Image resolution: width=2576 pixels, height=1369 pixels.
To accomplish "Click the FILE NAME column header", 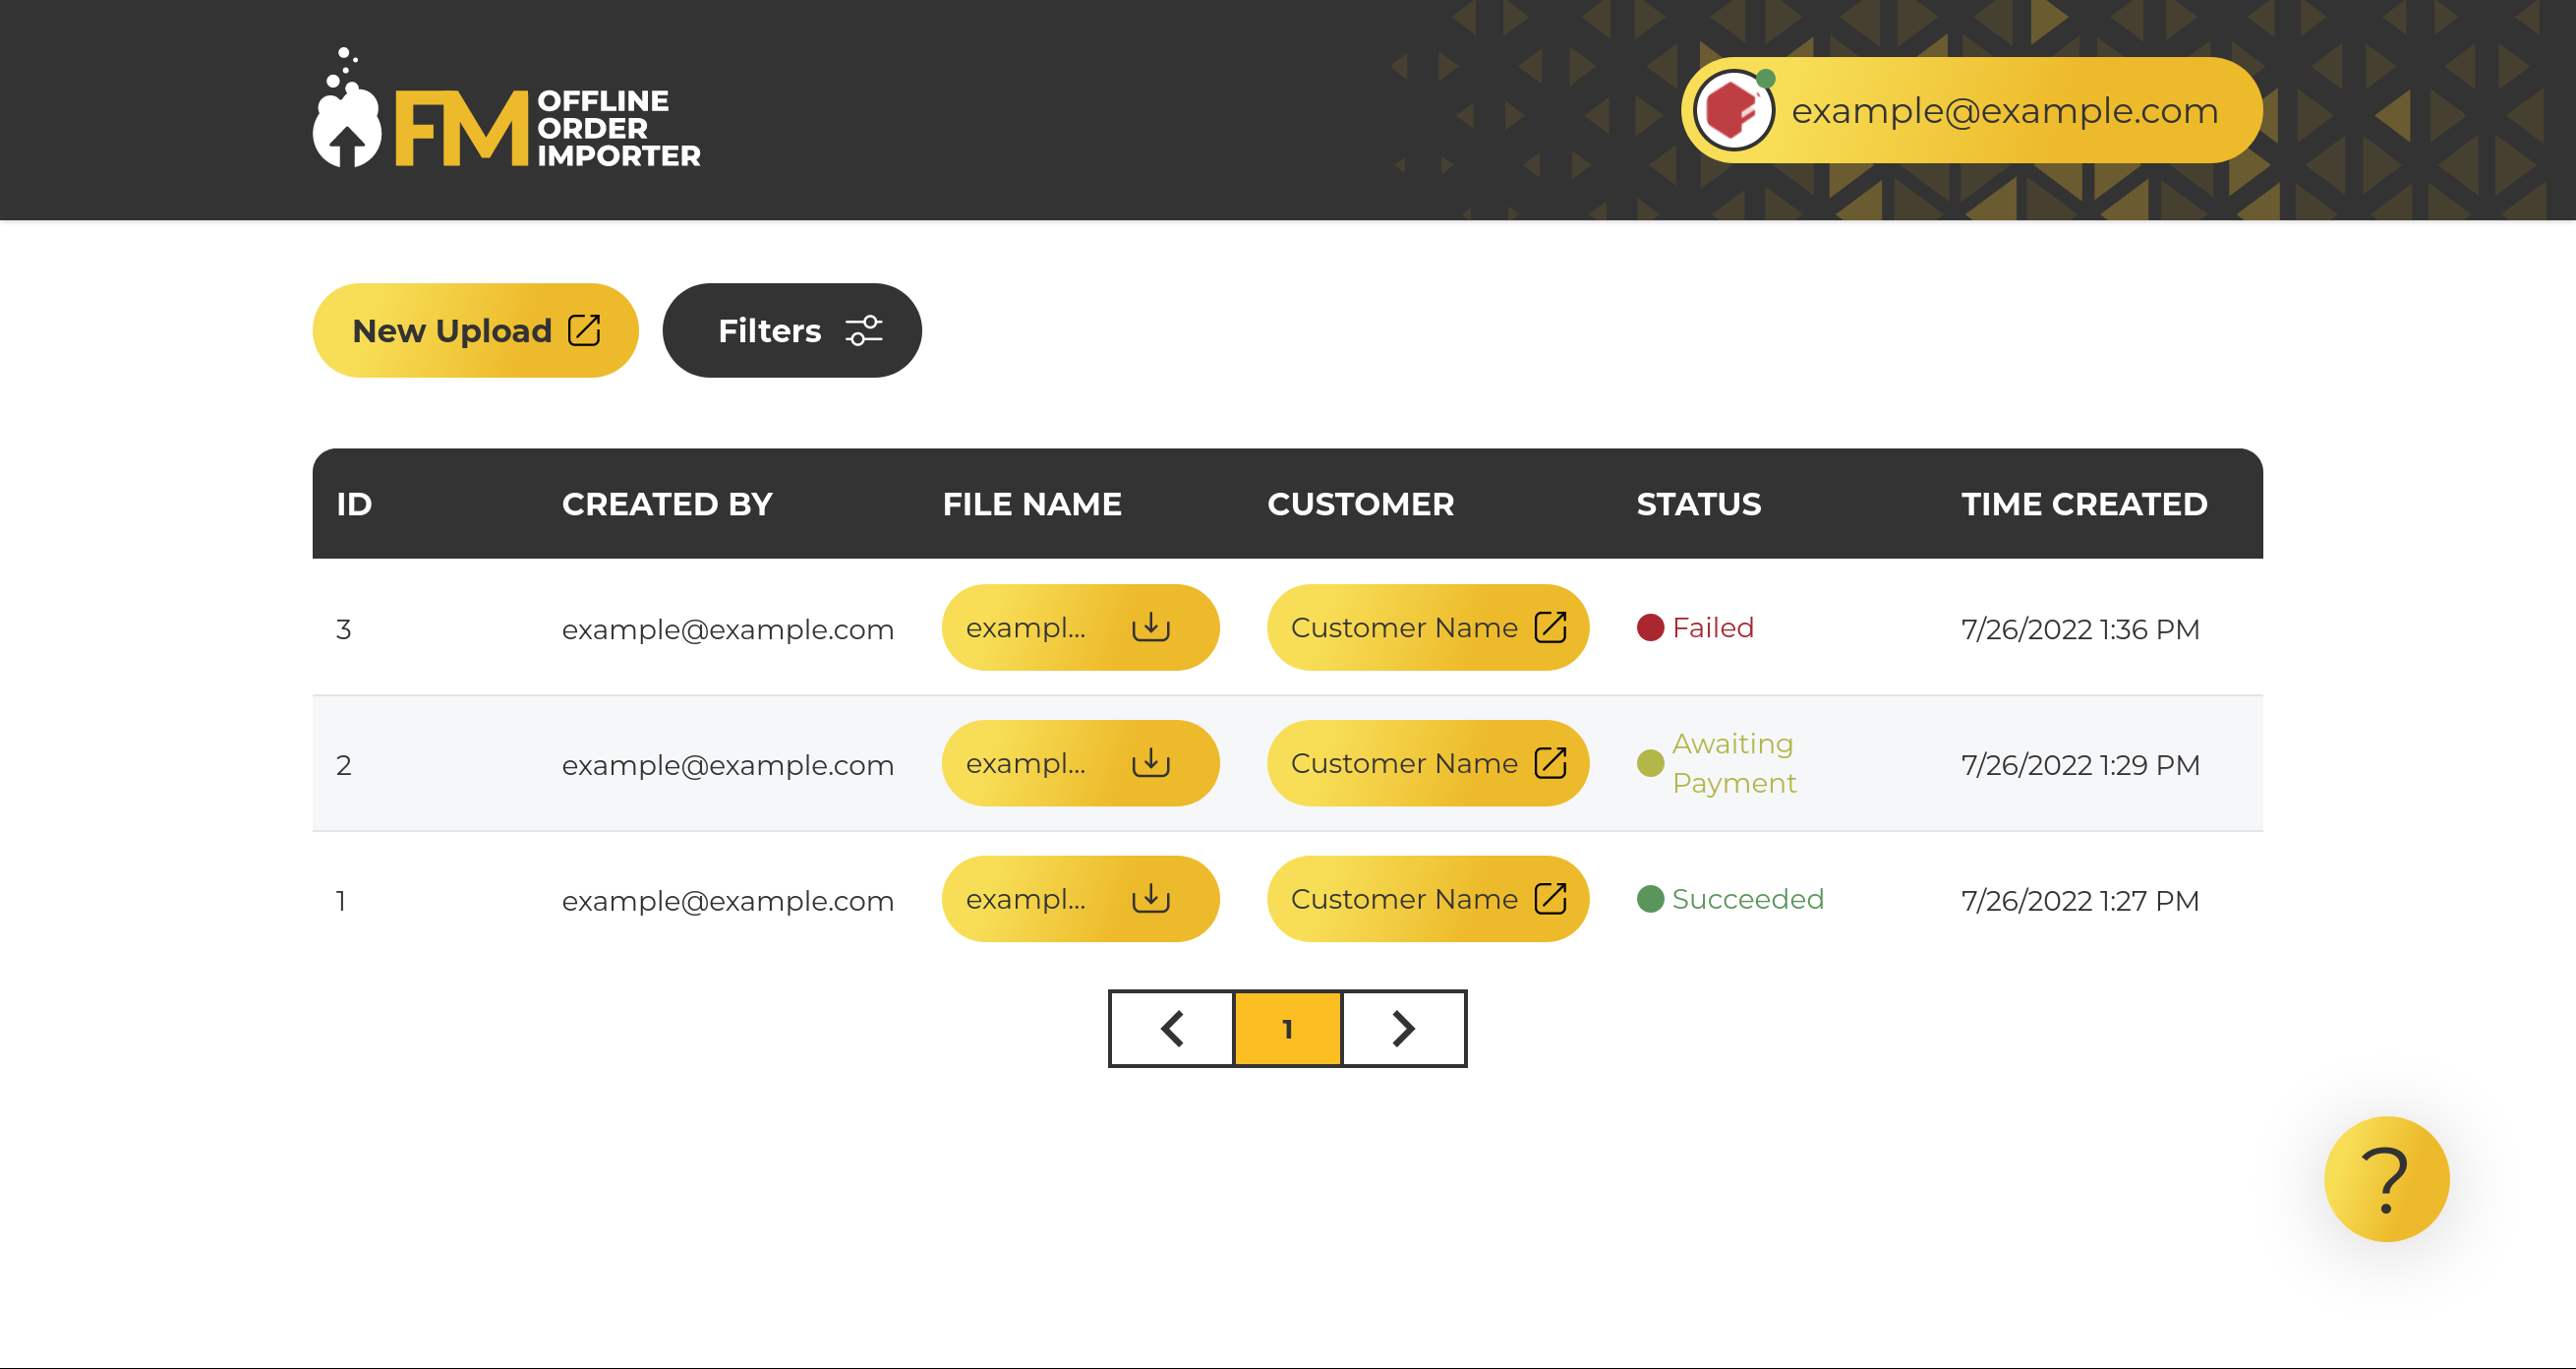I will click(1032, 504).
